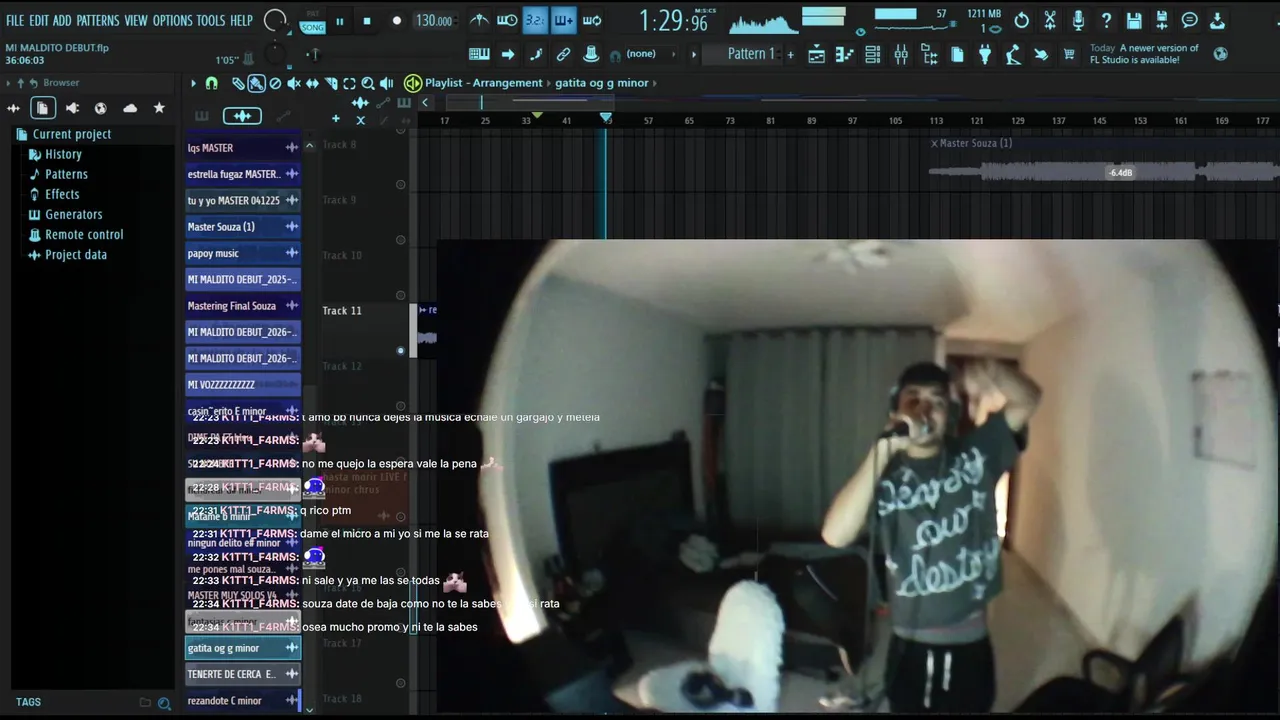Image resolution: width=1280 pixels, height=720 pixels.
Task: Select the playlist Mute tool
Action: pos(294,84)
